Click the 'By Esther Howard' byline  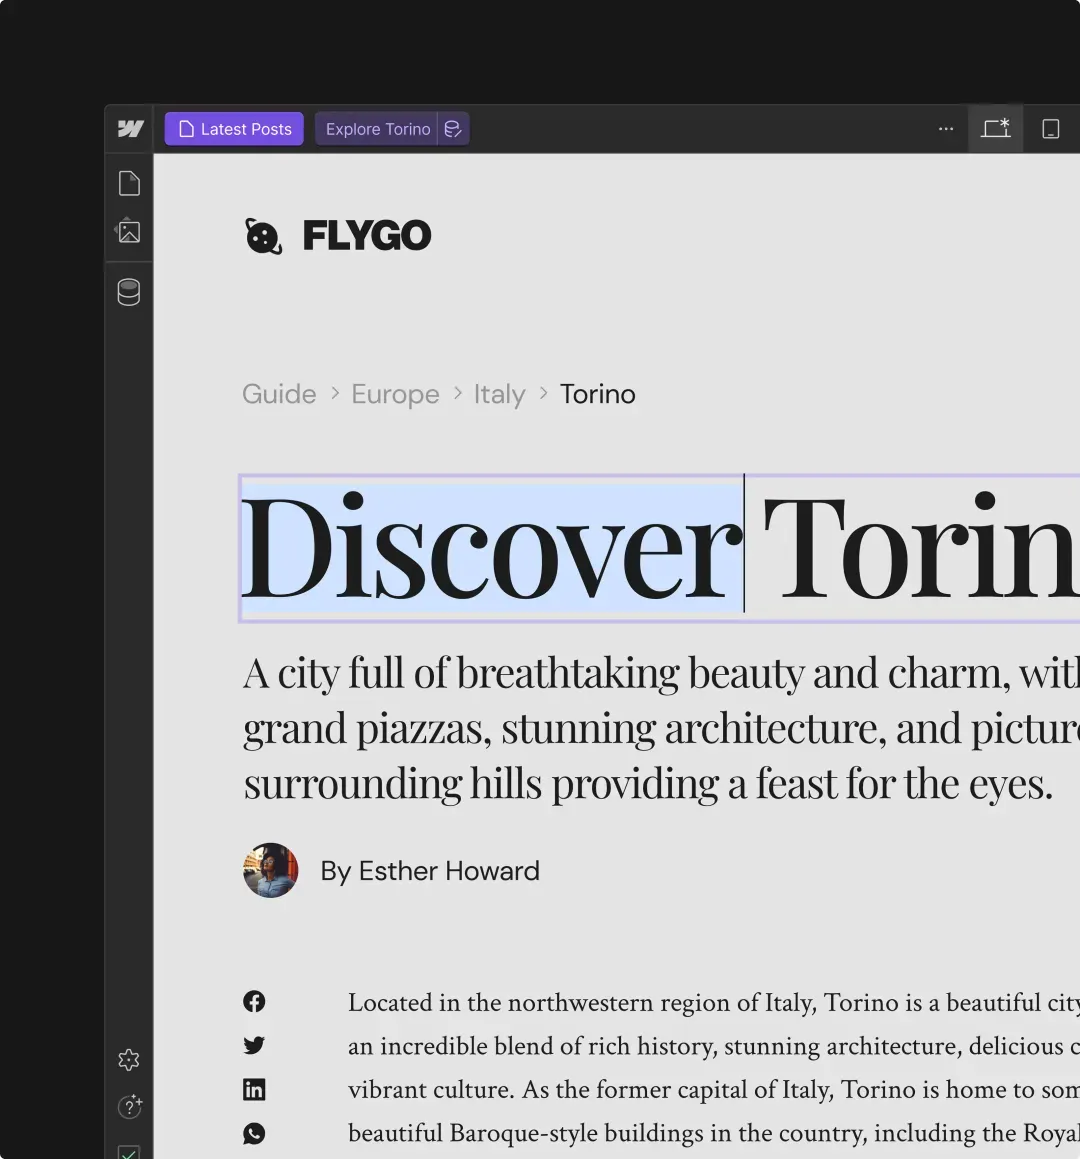[430, 871]
